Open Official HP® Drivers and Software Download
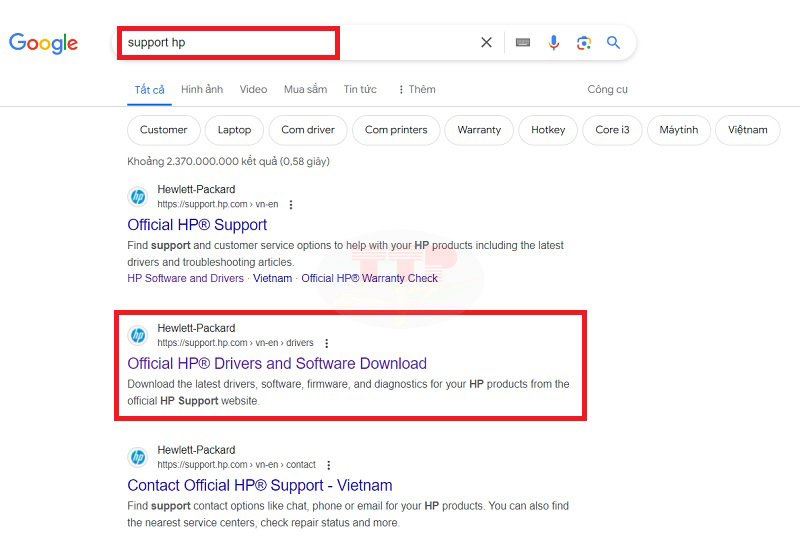The height and width of the screenshot is (558, 800). [x=277, y=364]
